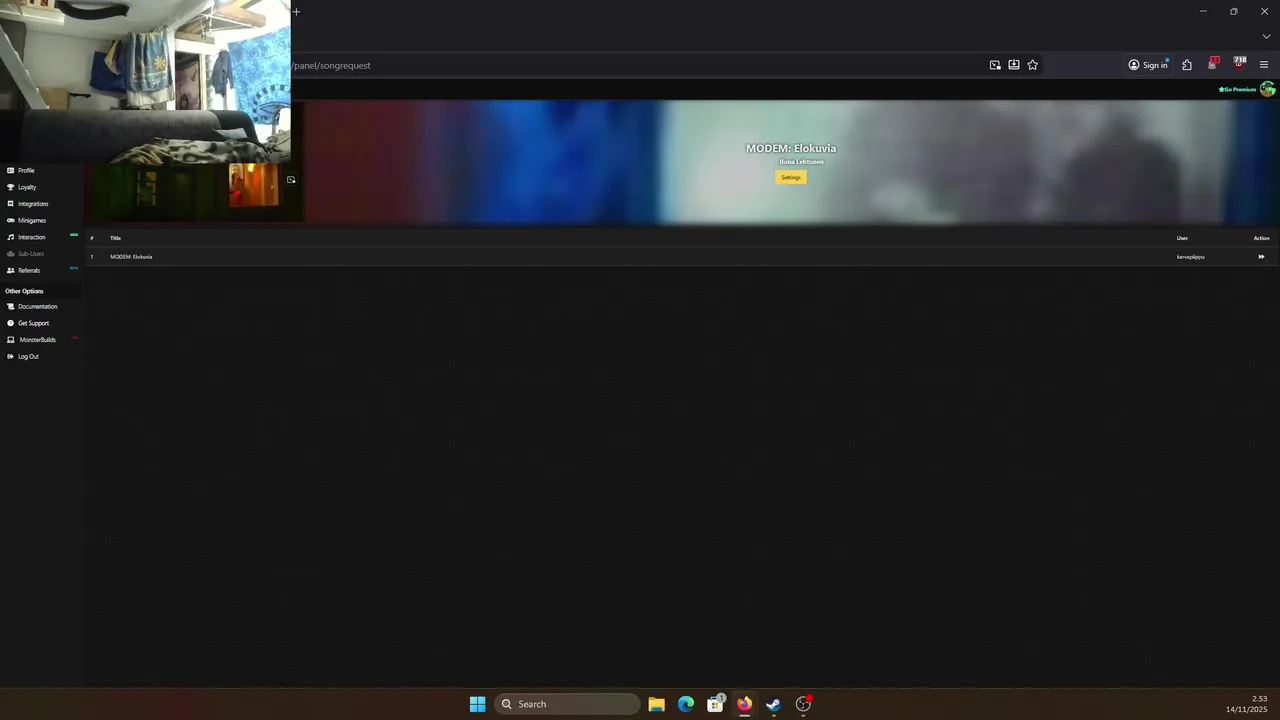1280x720 pixels.
Task: Select the MODEM: Elokuvia queue row title
Action: click(x=131, y=257)
